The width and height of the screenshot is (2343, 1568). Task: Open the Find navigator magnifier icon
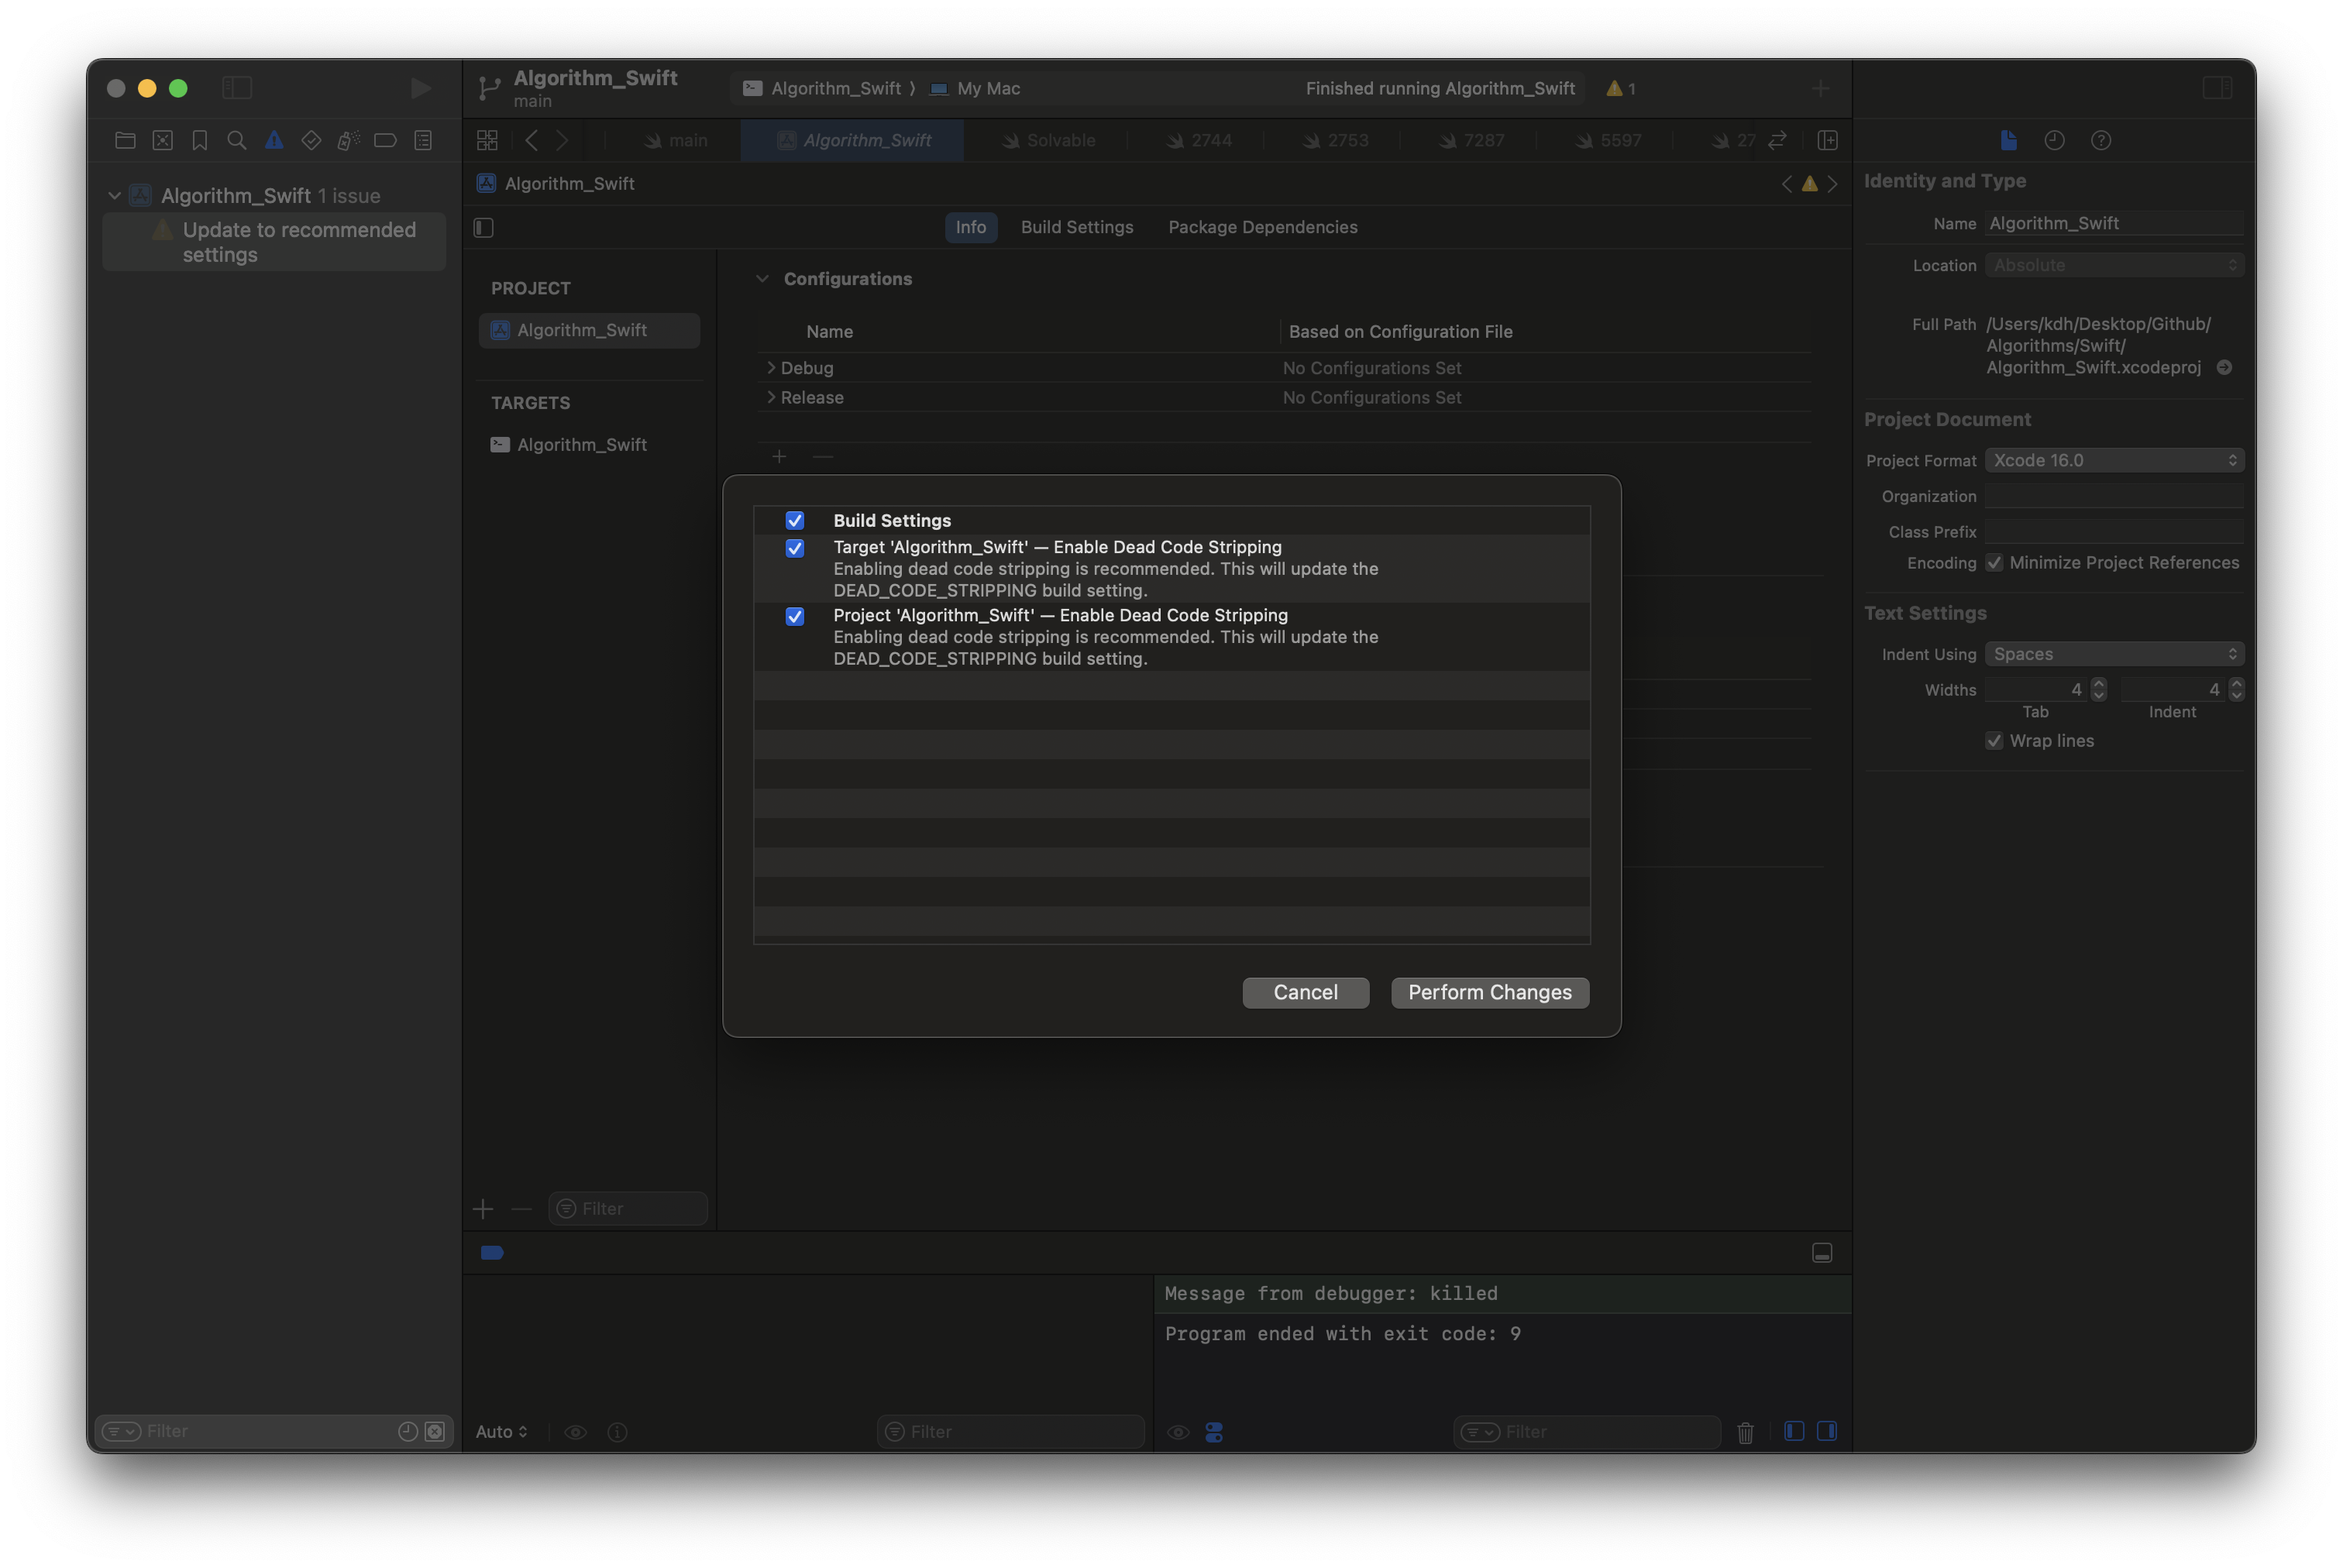(x=237, y=141)
